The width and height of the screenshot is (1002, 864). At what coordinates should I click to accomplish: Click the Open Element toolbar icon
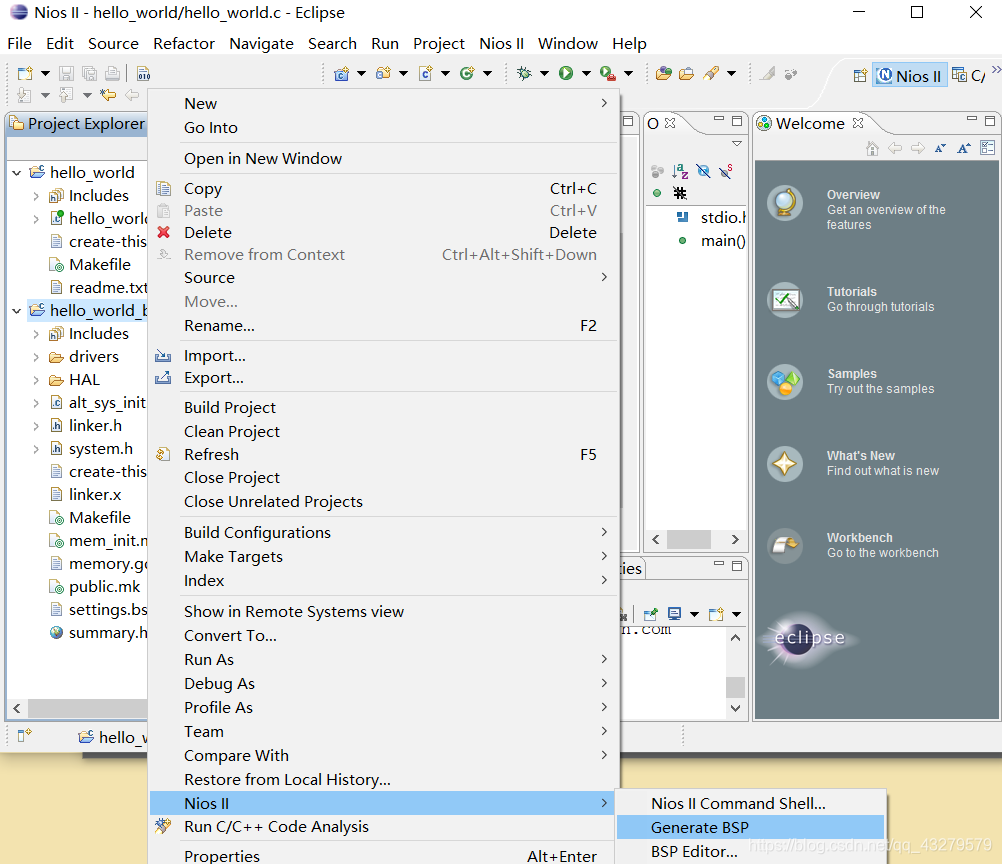664,73
